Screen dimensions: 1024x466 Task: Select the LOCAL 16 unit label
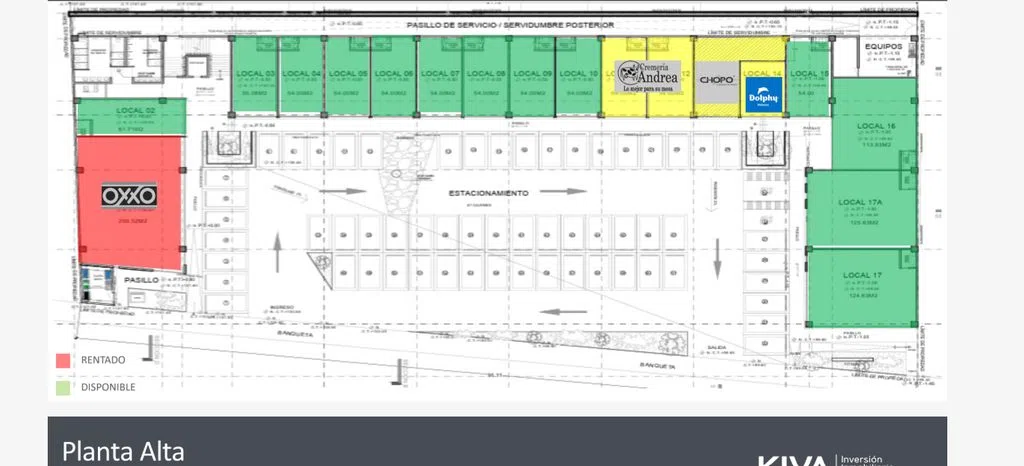click(877, 126)
